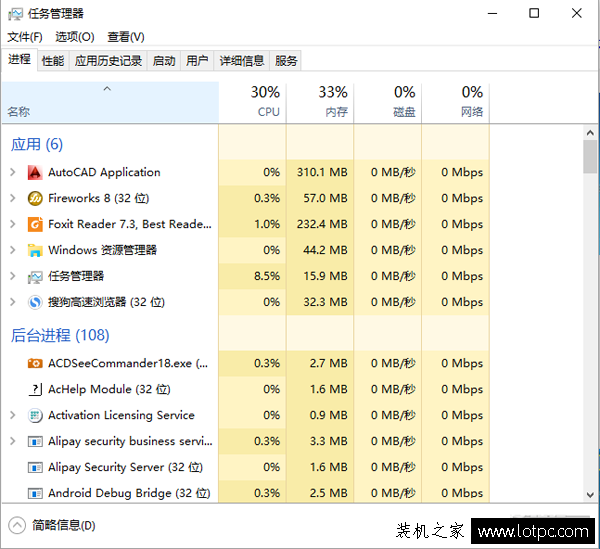Click the scrollbar up arrow
This screenshot has width=600, height=549.
click(590, 133)
